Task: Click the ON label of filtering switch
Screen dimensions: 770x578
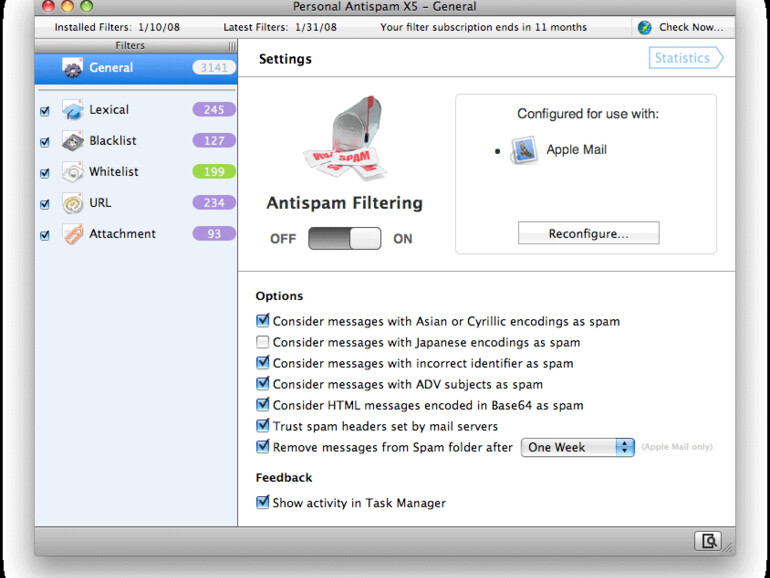Action: coord(403,239)
